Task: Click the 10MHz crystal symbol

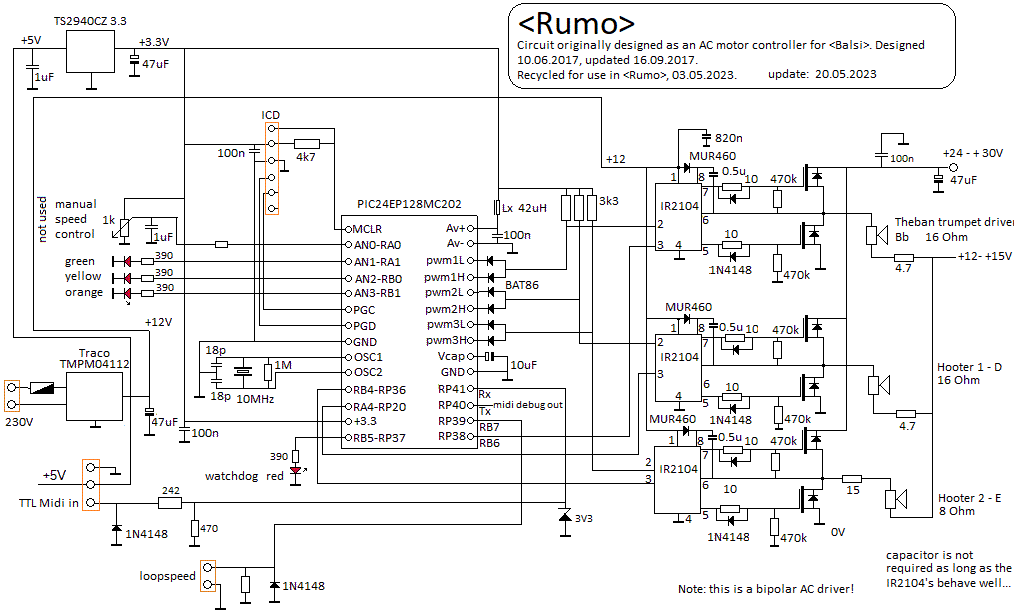Action: pos(243,374)
